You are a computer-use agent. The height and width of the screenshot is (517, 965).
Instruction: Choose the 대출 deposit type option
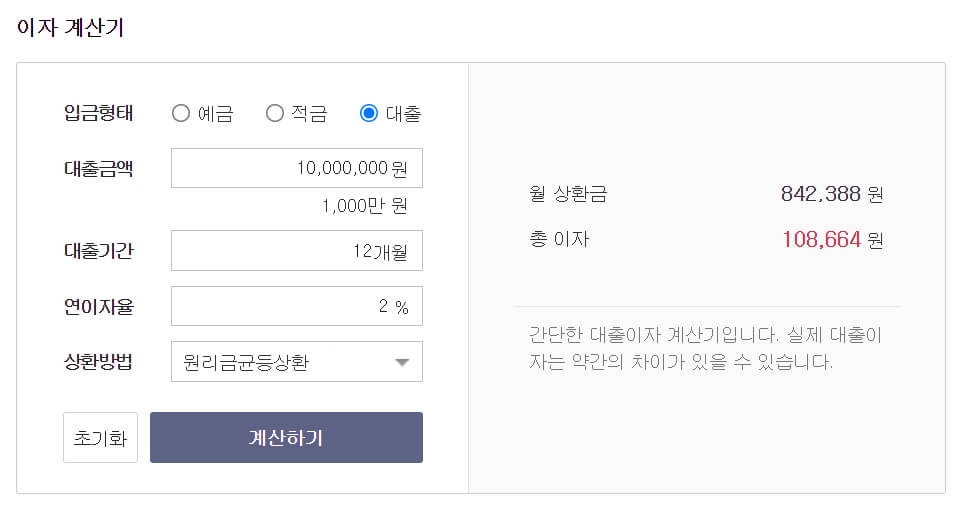[x=369, y=113]
